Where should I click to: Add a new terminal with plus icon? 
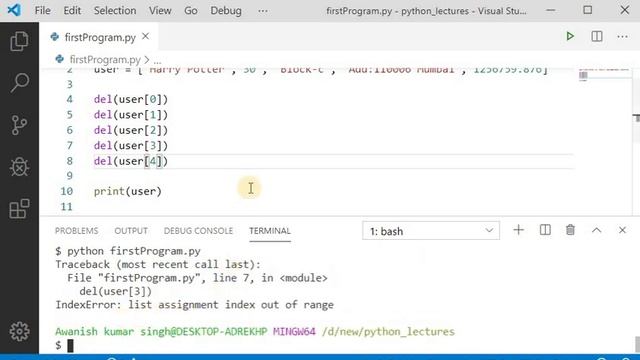[518, 230]
